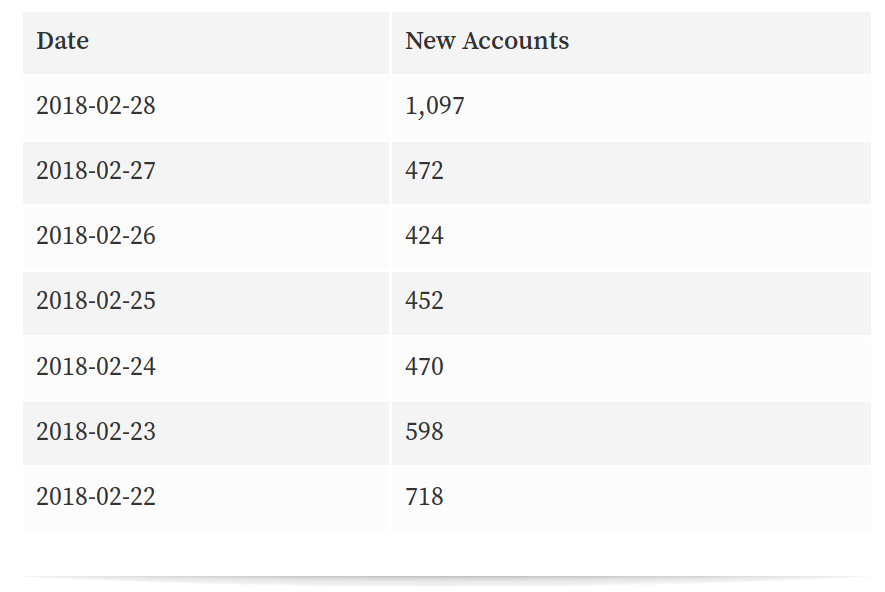The image size is (885, 592).
Task: Select the 2018-02-26 date cell
Action: point(96,236)
